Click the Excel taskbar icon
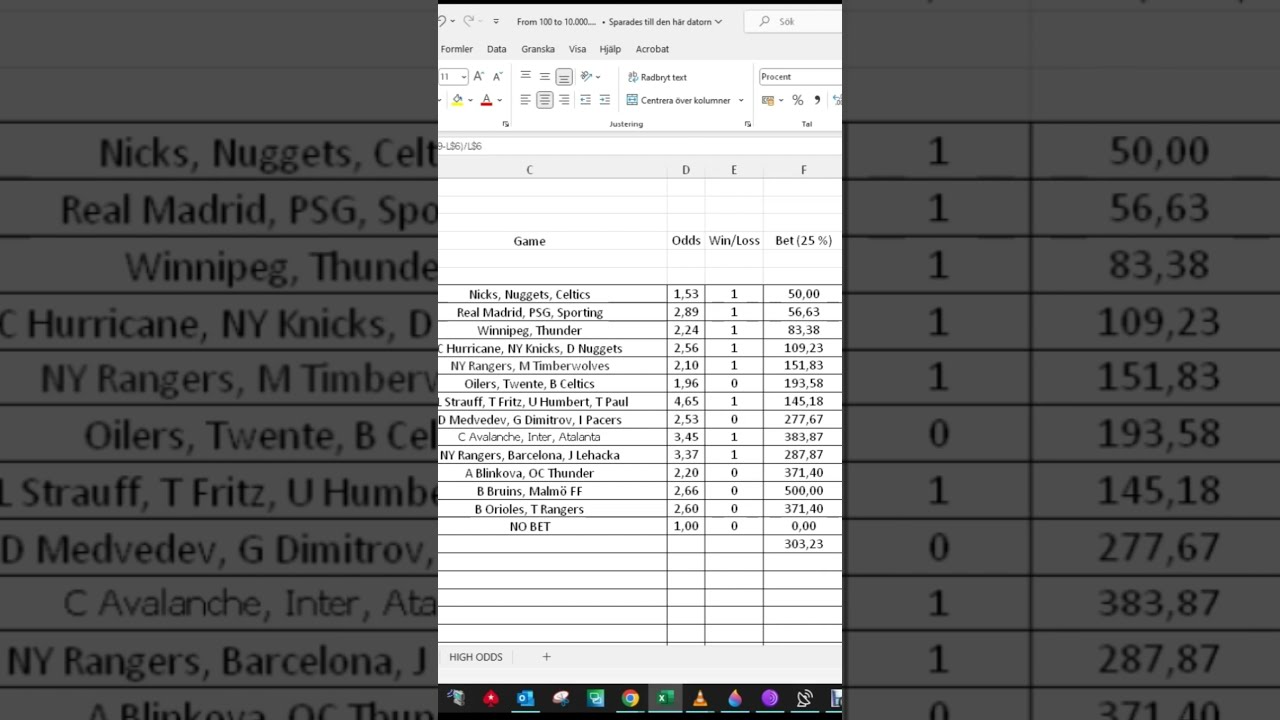Screen dimensions: 1280x720 [x=665, y=699]
